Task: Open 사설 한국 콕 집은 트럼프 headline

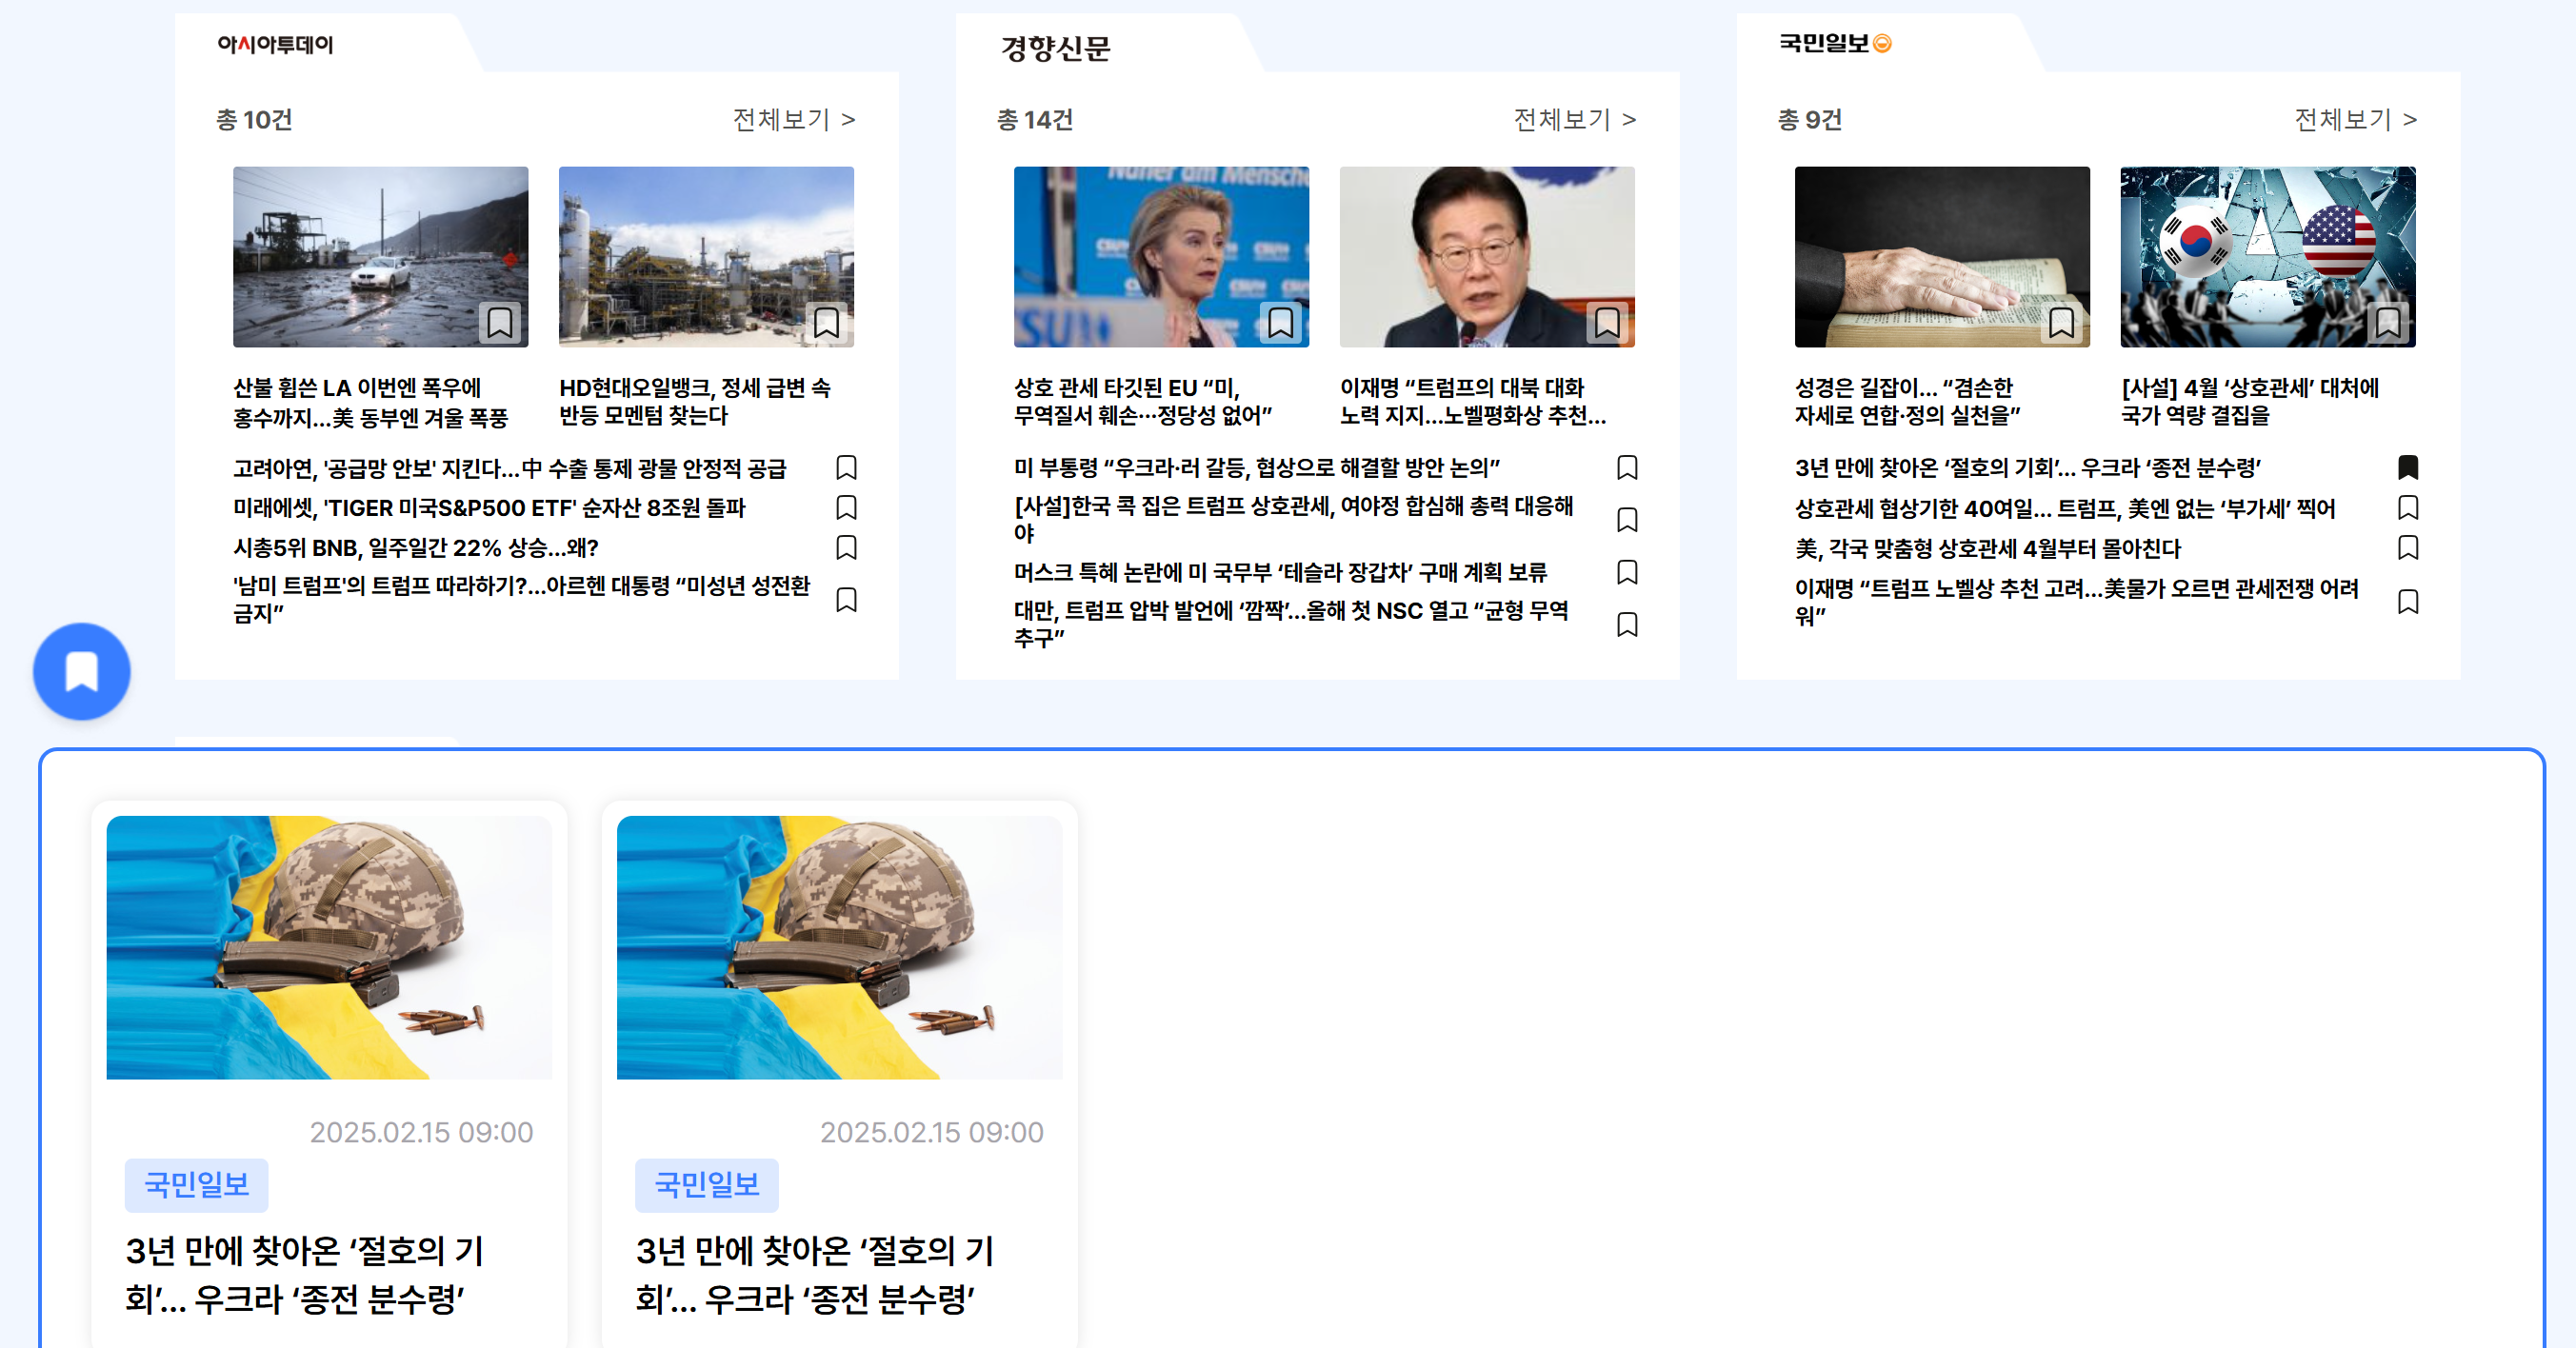Action: point(1294,519)
